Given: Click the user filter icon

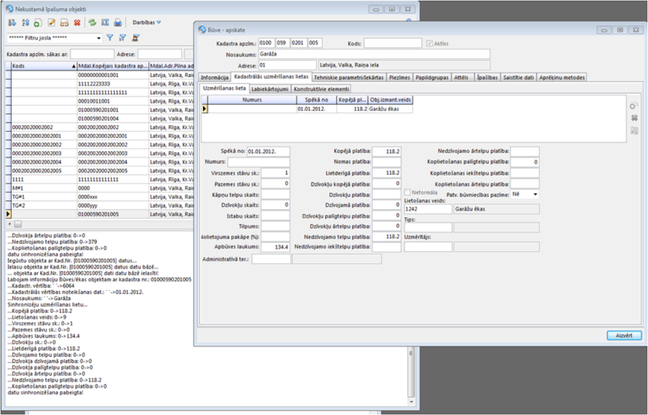Looking at the screenshot, I should [135, 38].
